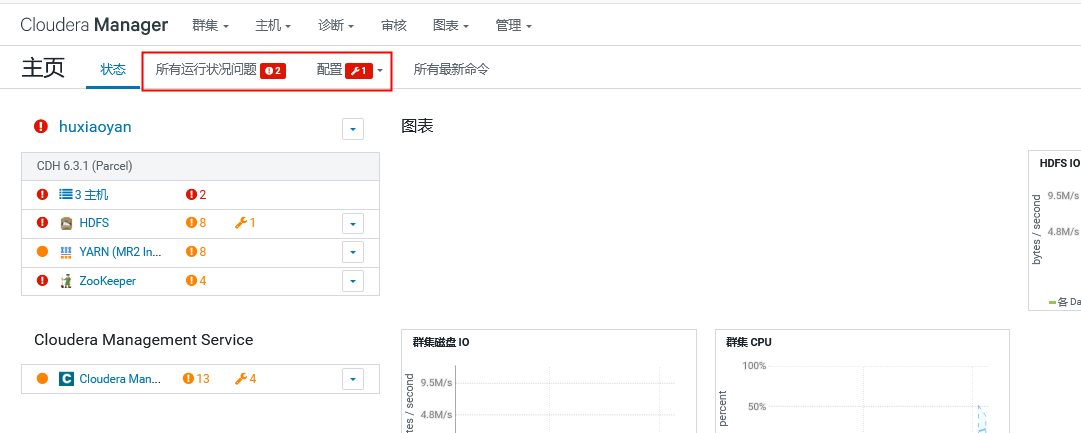Click the 主页 page title
This screenshot has height=433, width=1081.
coord(43,68)
